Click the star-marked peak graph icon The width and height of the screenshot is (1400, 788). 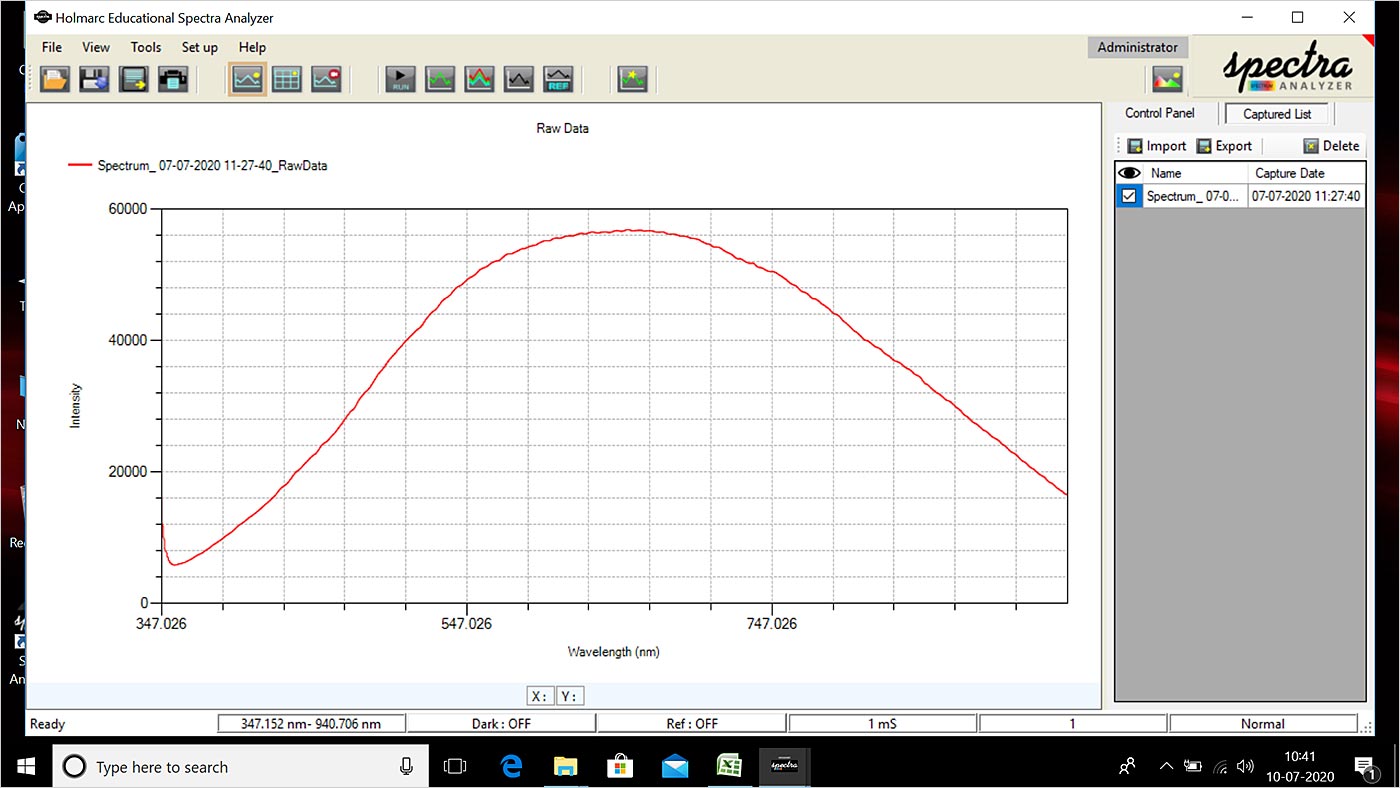pos(632,79)
